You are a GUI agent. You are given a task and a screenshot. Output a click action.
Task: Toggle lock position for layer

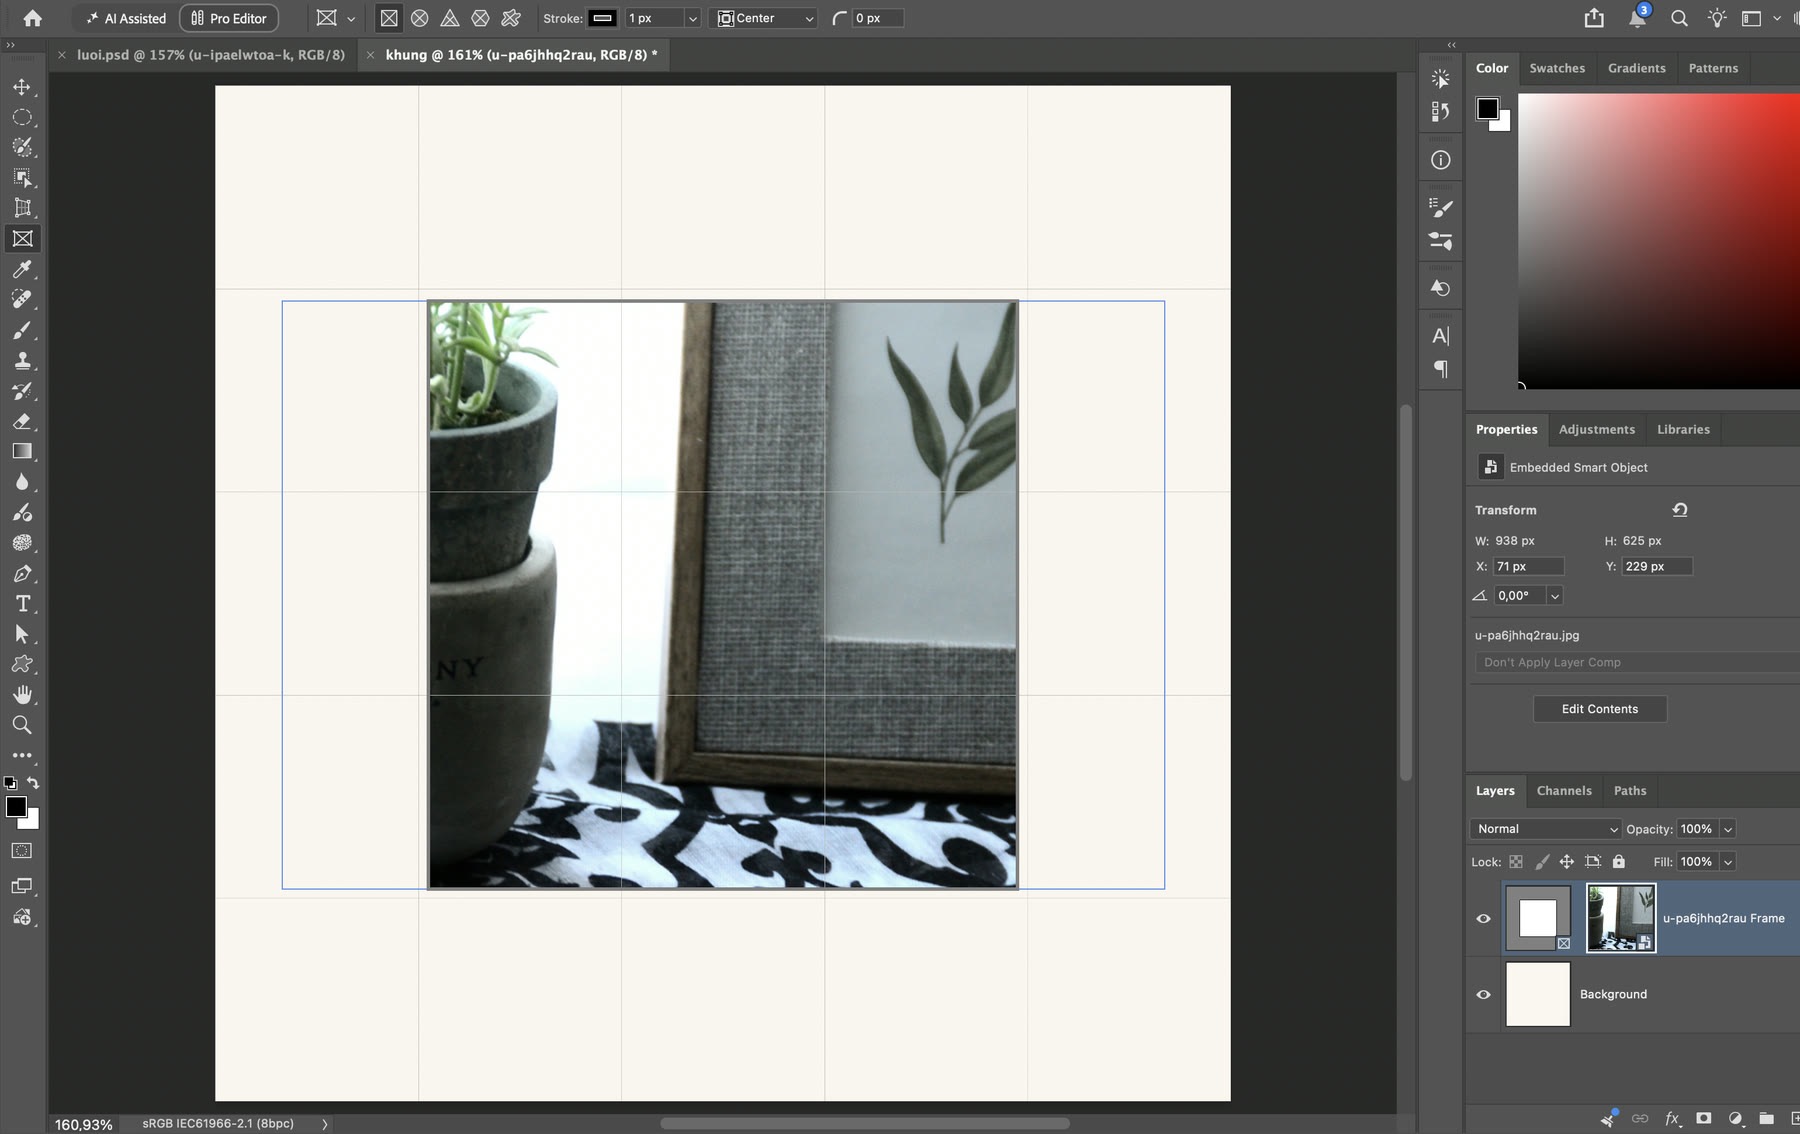[x=1567, y=861]
